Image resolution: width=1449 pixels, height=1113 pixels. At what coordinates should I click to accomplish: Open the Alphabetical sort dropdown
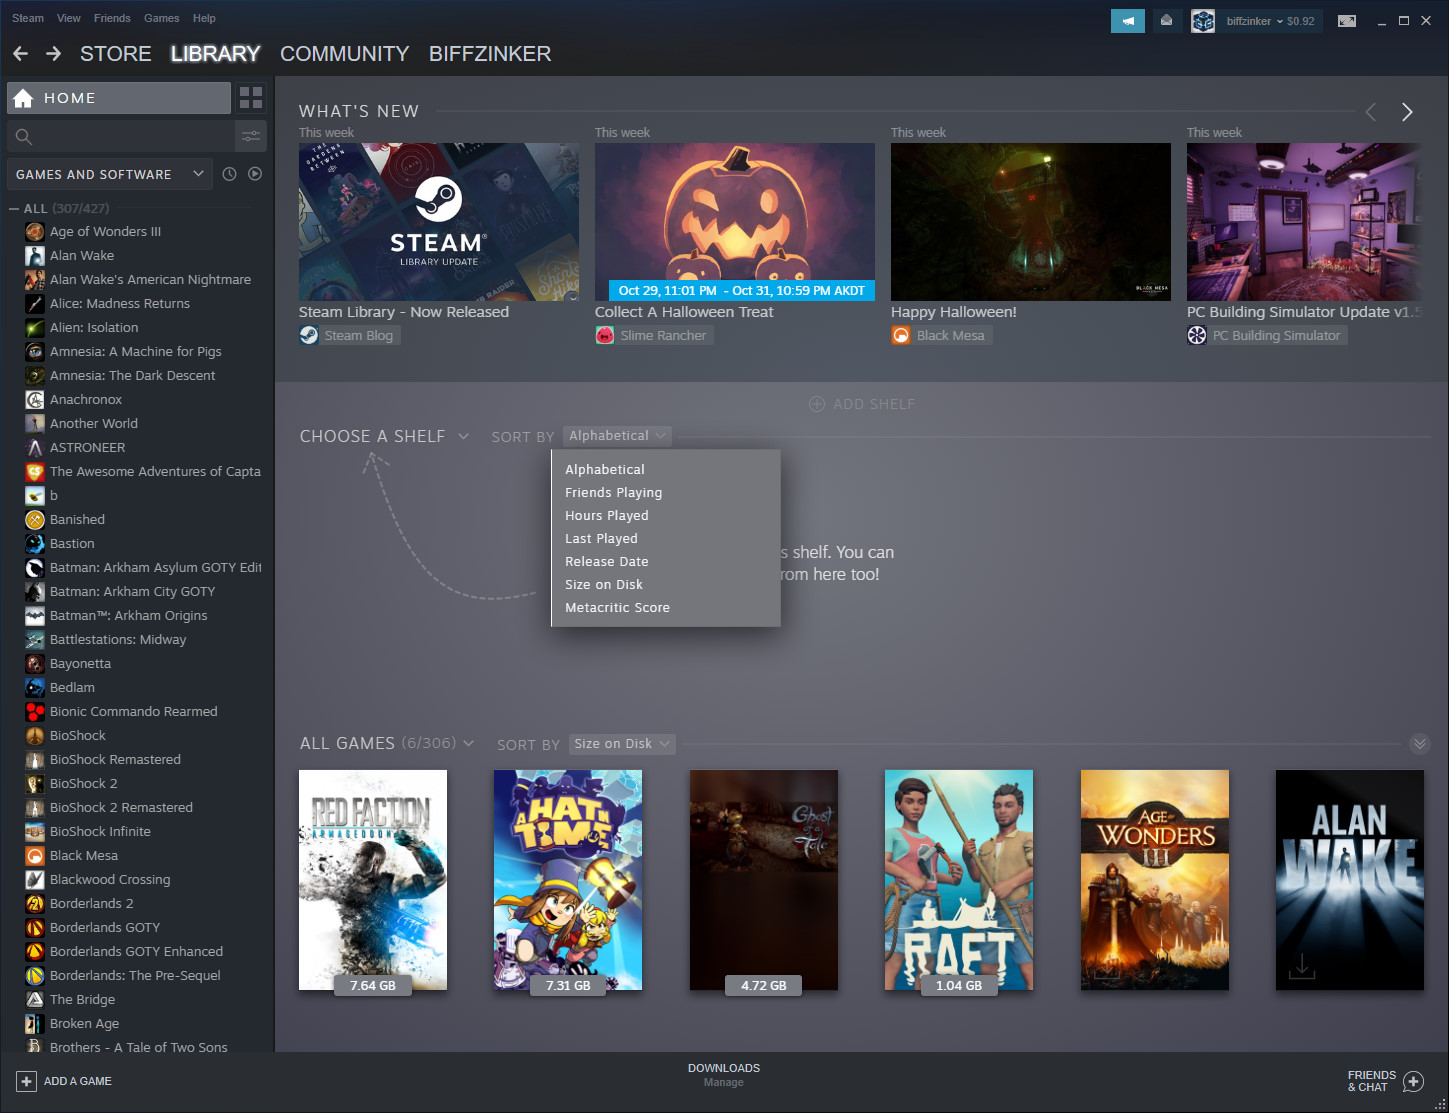(617, 436)
